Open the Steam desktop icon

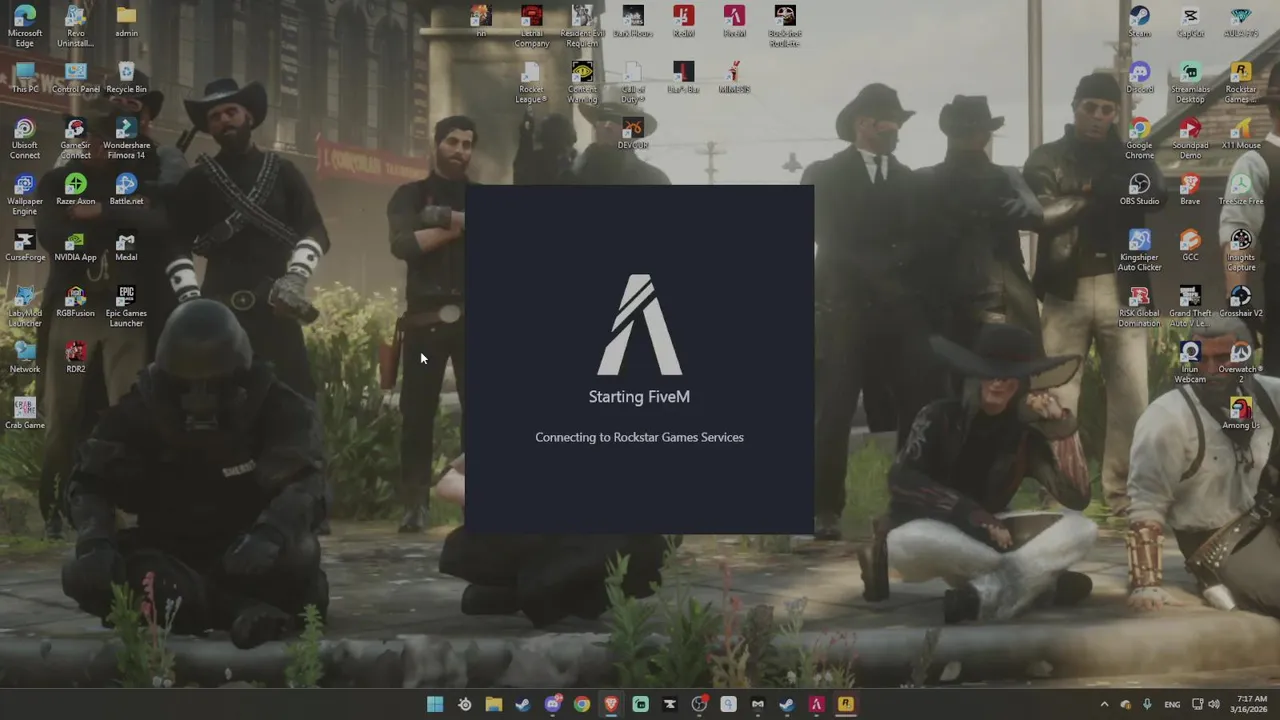(x=1139, y=22)
